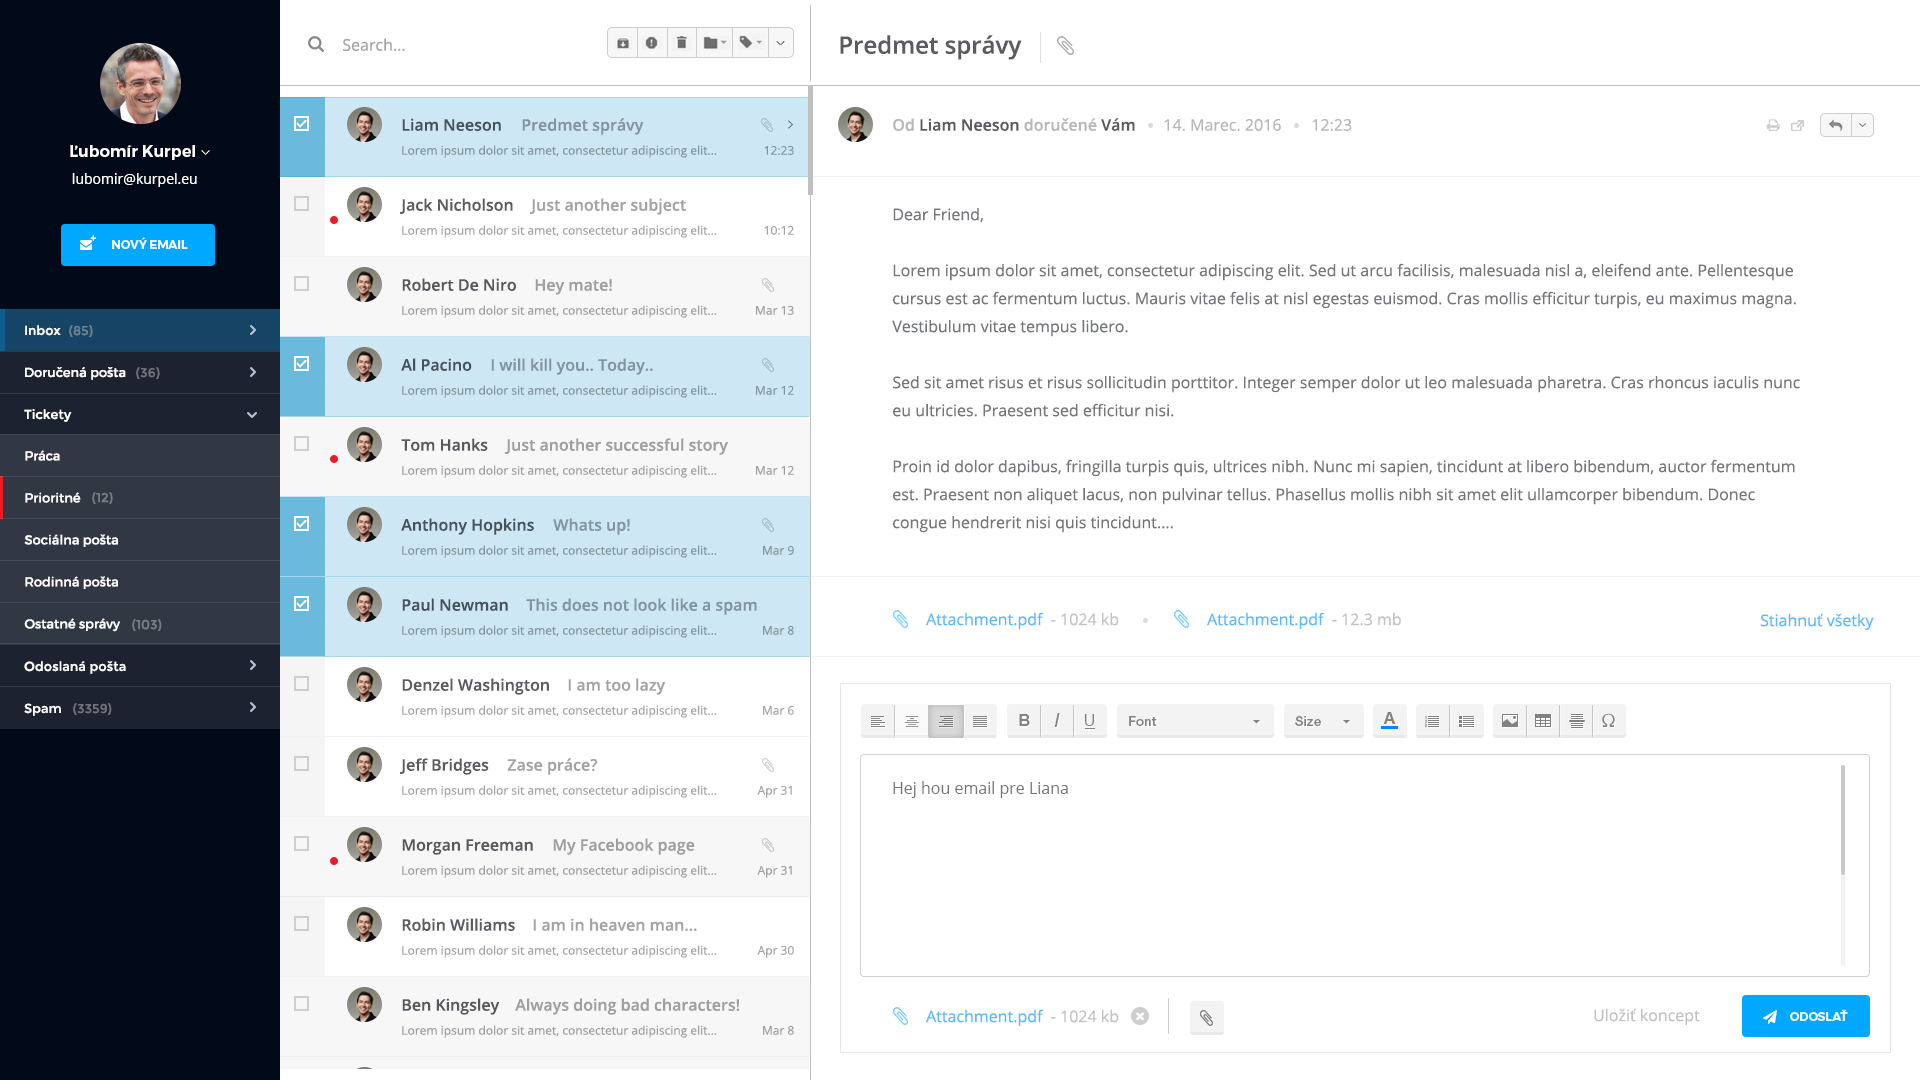The width and height of the screenshot is (1920, 1080).
Task: Click the print icon in message header
Action: coord(1772,126)
